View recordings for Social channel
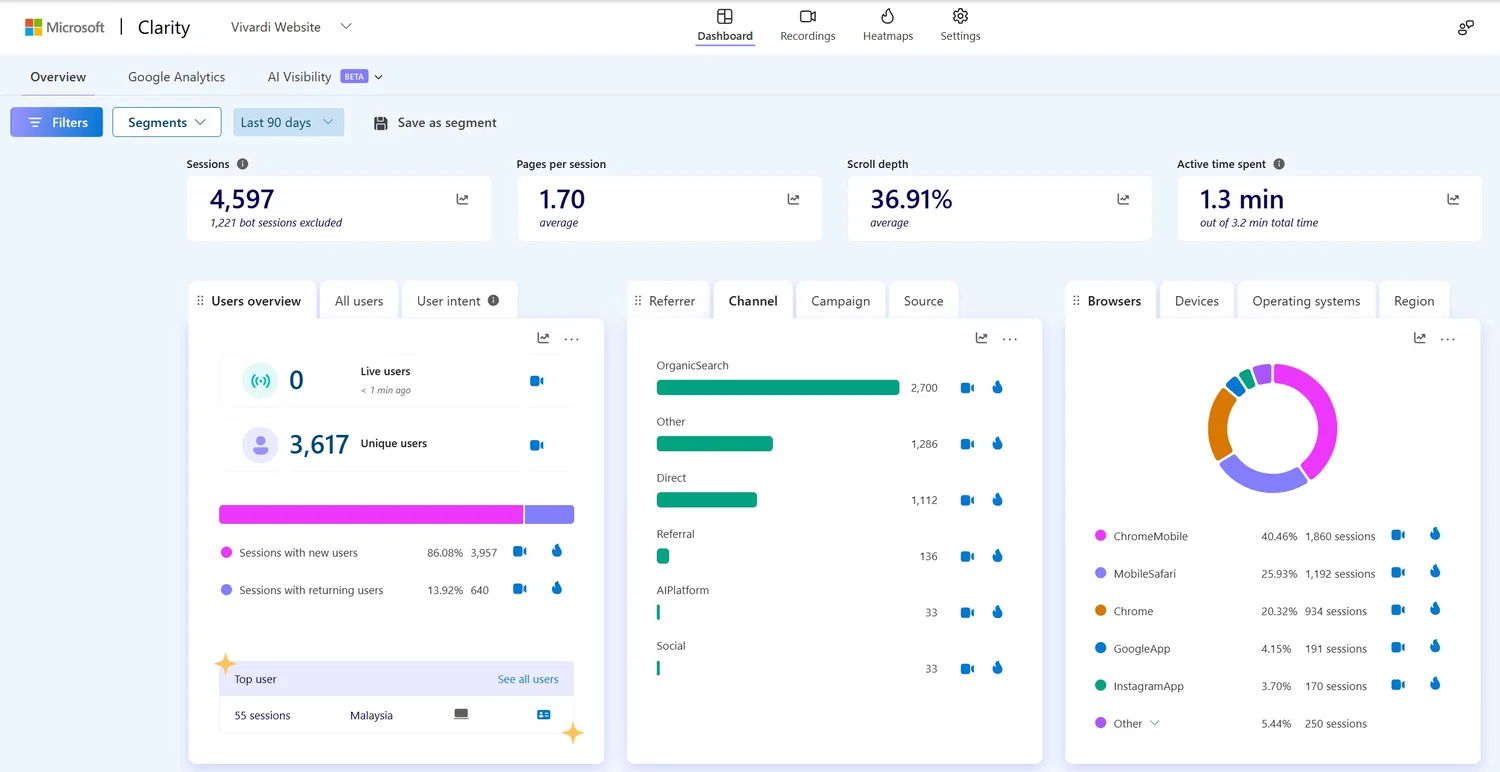 pyautogui.click(x=967, y=668)
